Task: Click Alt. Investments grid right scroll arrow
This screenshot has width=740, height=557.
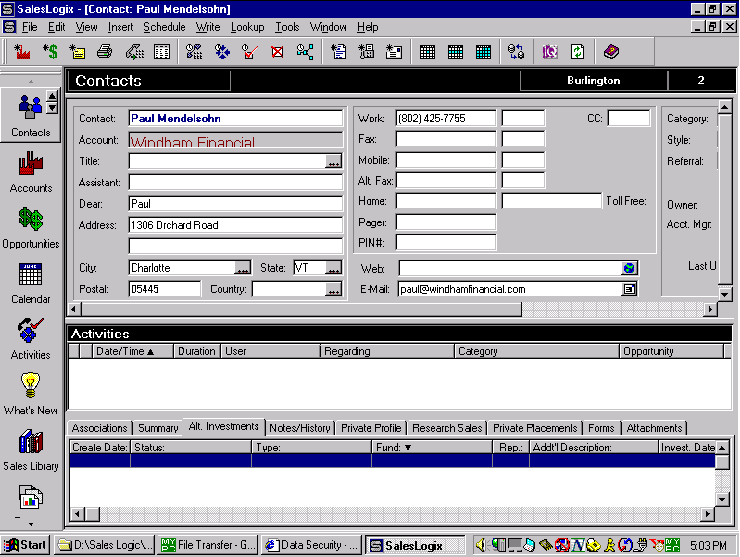Action: (x=707, y=514)
